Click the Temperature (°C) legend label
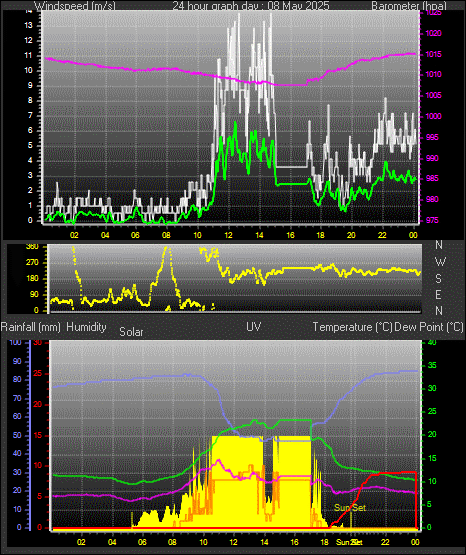Screen dimensions: 466x555 pyautogui.click(x=352, y=327)
